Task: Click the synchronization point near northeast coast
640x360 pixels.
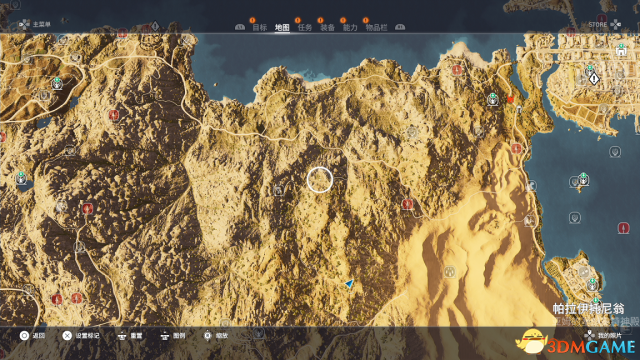Action: [x=493, y=99]
